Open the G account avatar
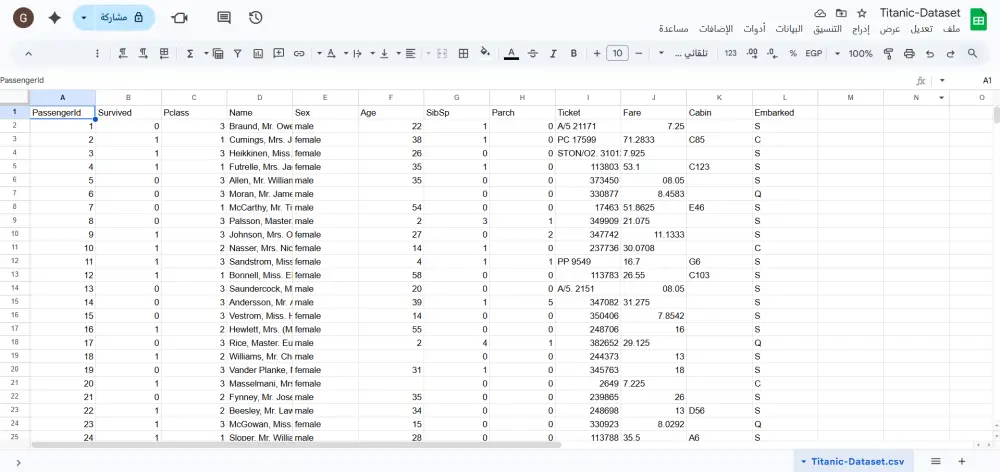 point(24,18)
